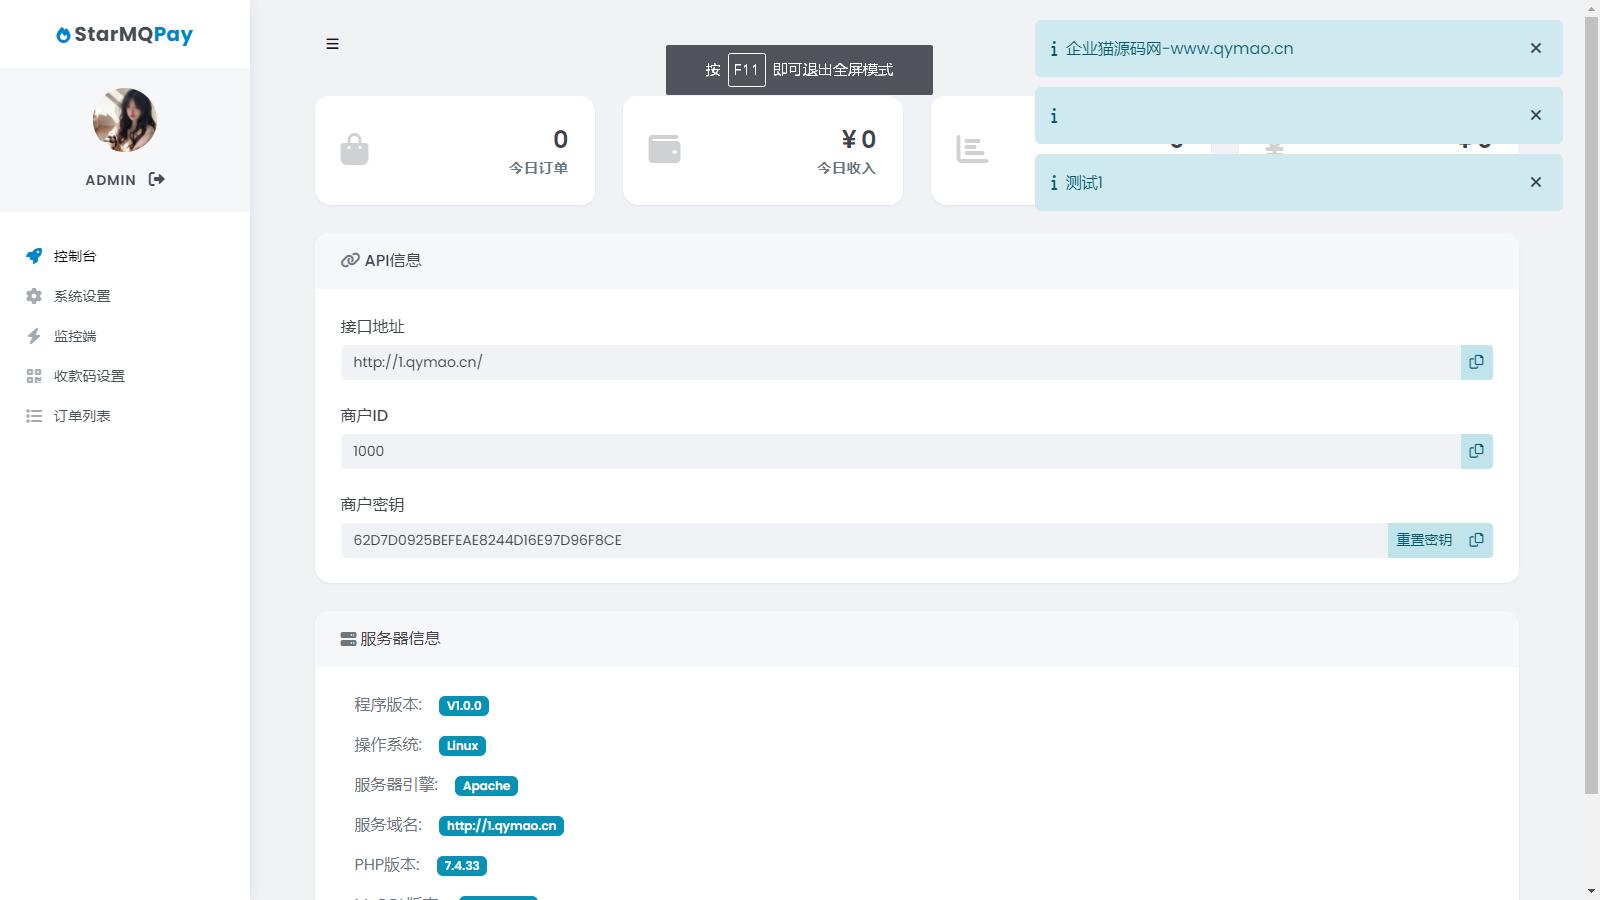Click the 接口地址 input field
1600x900 pixels.
900,362
